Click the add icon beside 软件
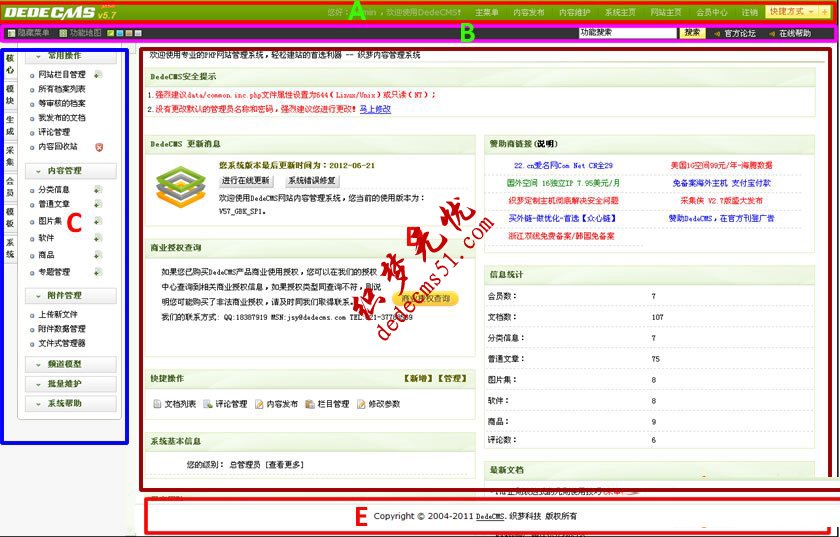The image size is (840, 537). point(98,238)
